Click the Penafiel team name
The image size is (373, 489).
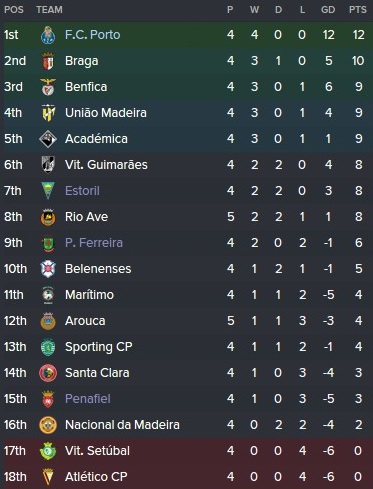(x=88, y=399)
